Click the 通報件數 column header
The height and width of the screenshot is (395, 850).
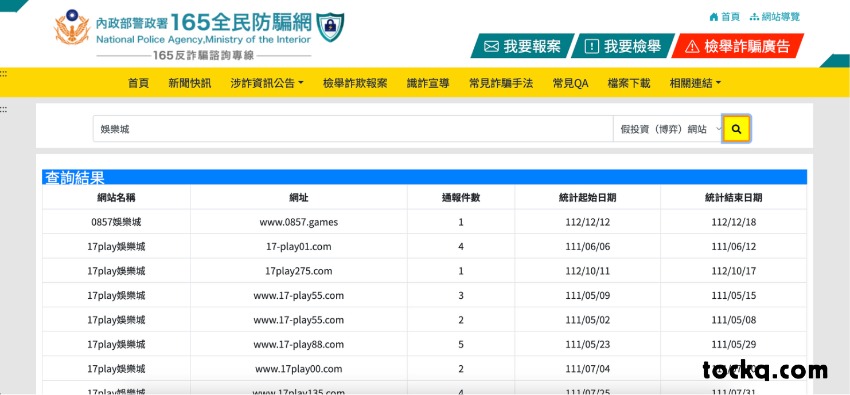coord(461,198)
